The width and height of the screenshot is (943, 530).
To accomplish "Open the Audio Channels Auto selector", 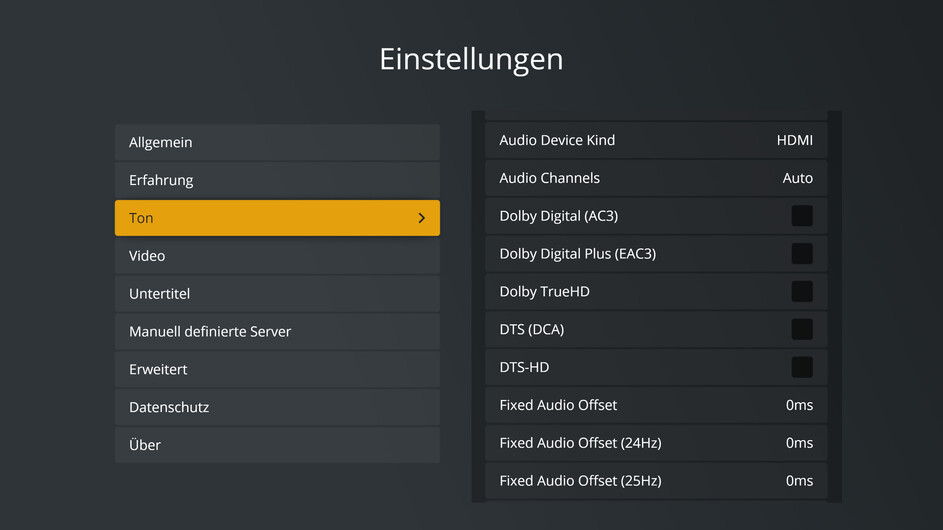I will (x=797, y=178).
